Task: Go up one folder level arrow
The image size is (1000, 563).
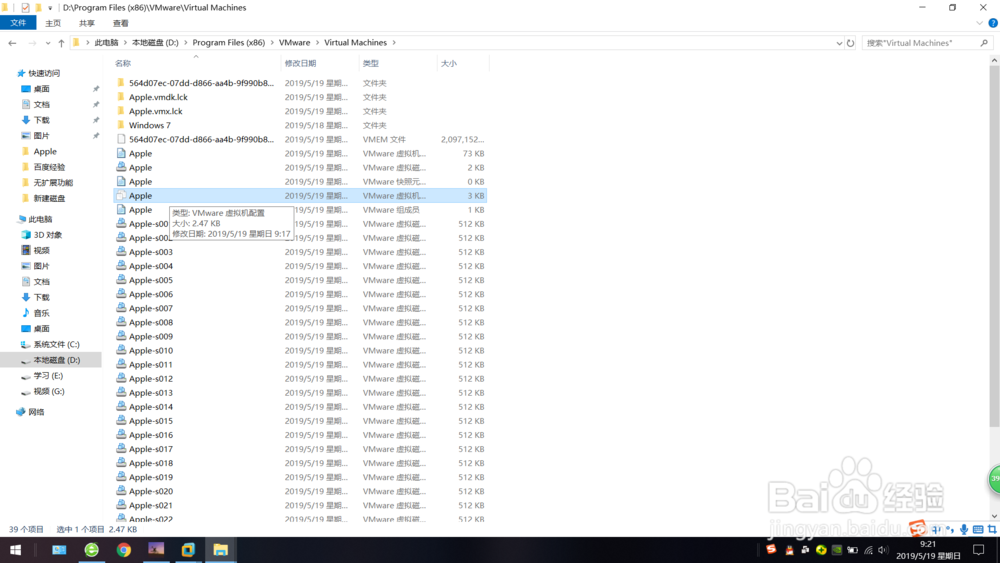Action: 61,43
